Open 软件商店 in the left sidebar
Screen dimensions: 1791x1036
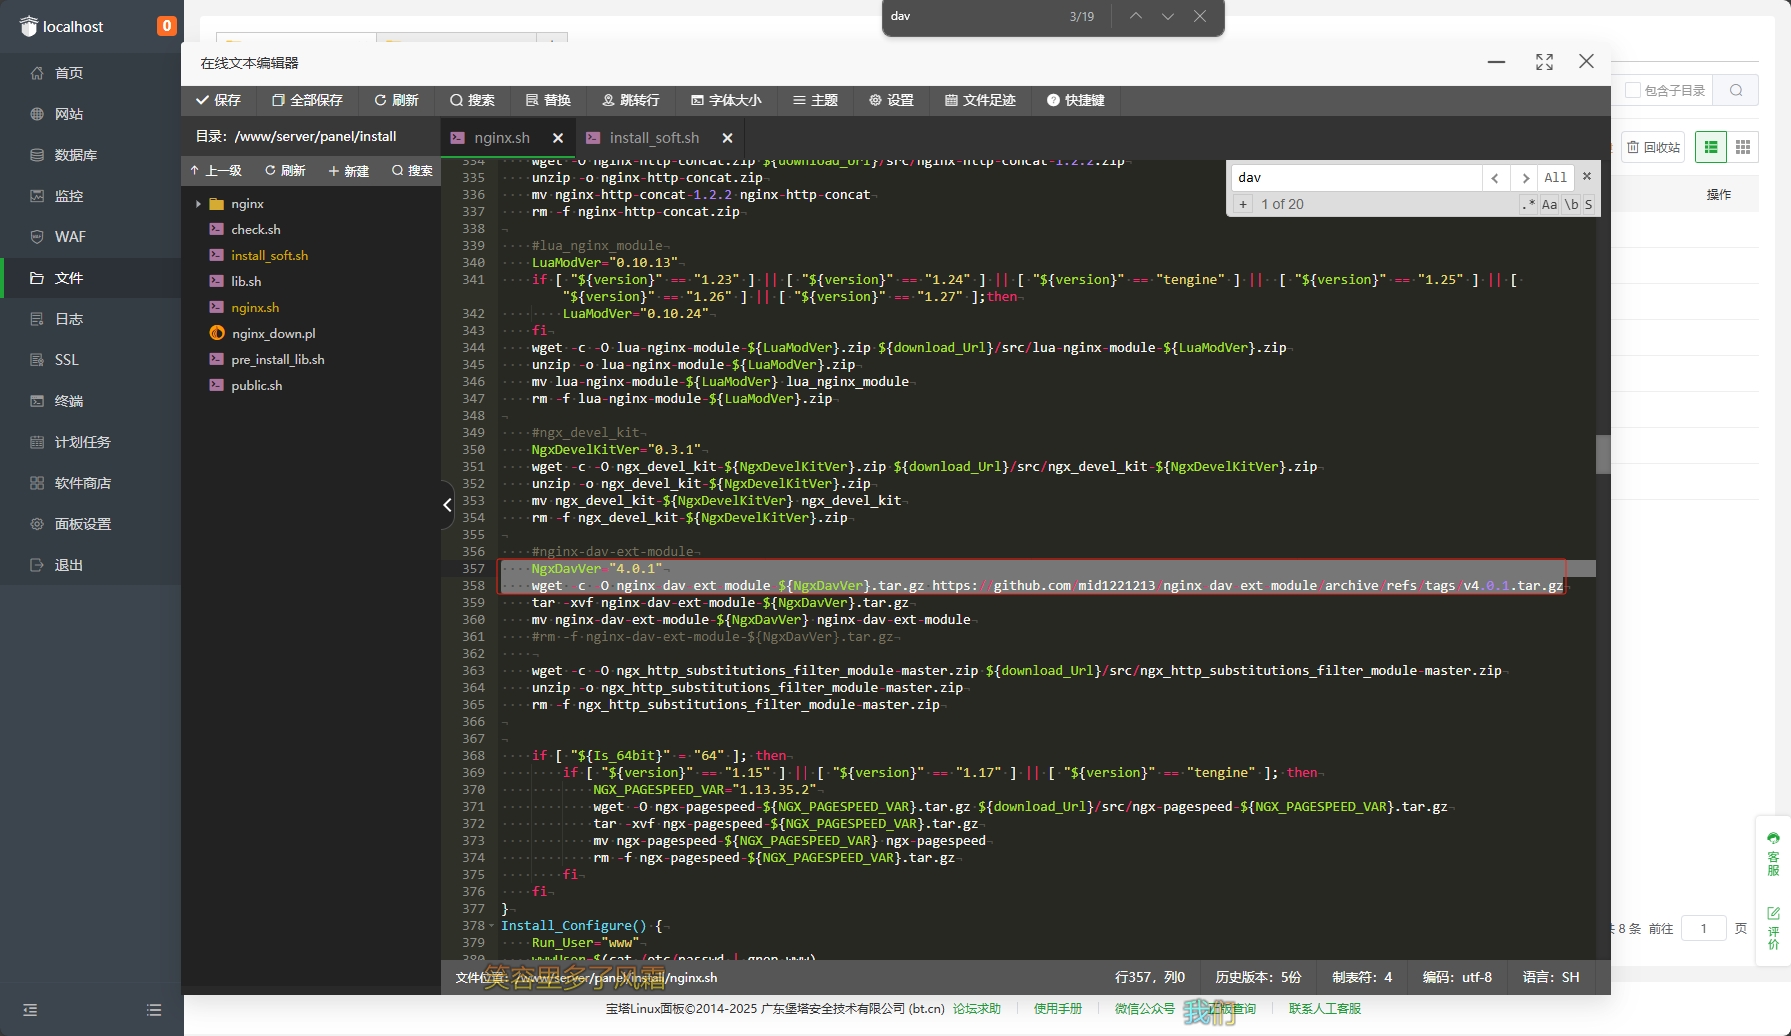coord(82,483)
